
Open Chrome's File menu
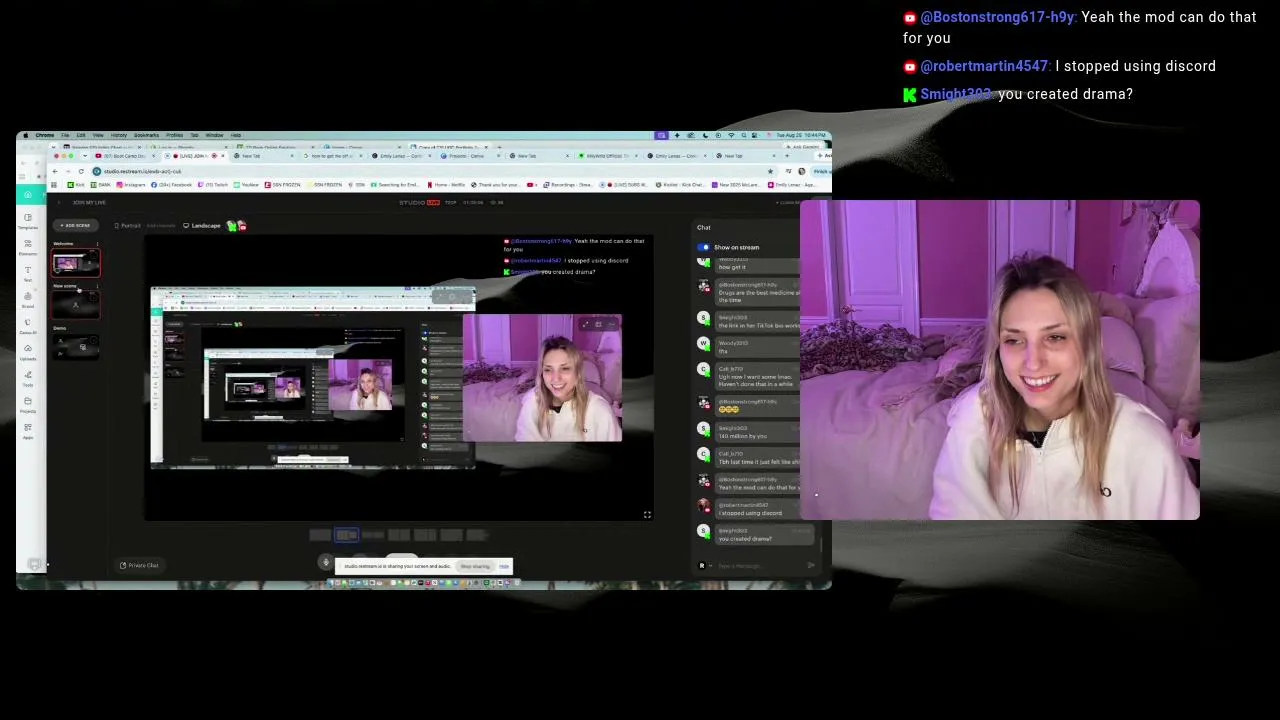click(65, 135)
